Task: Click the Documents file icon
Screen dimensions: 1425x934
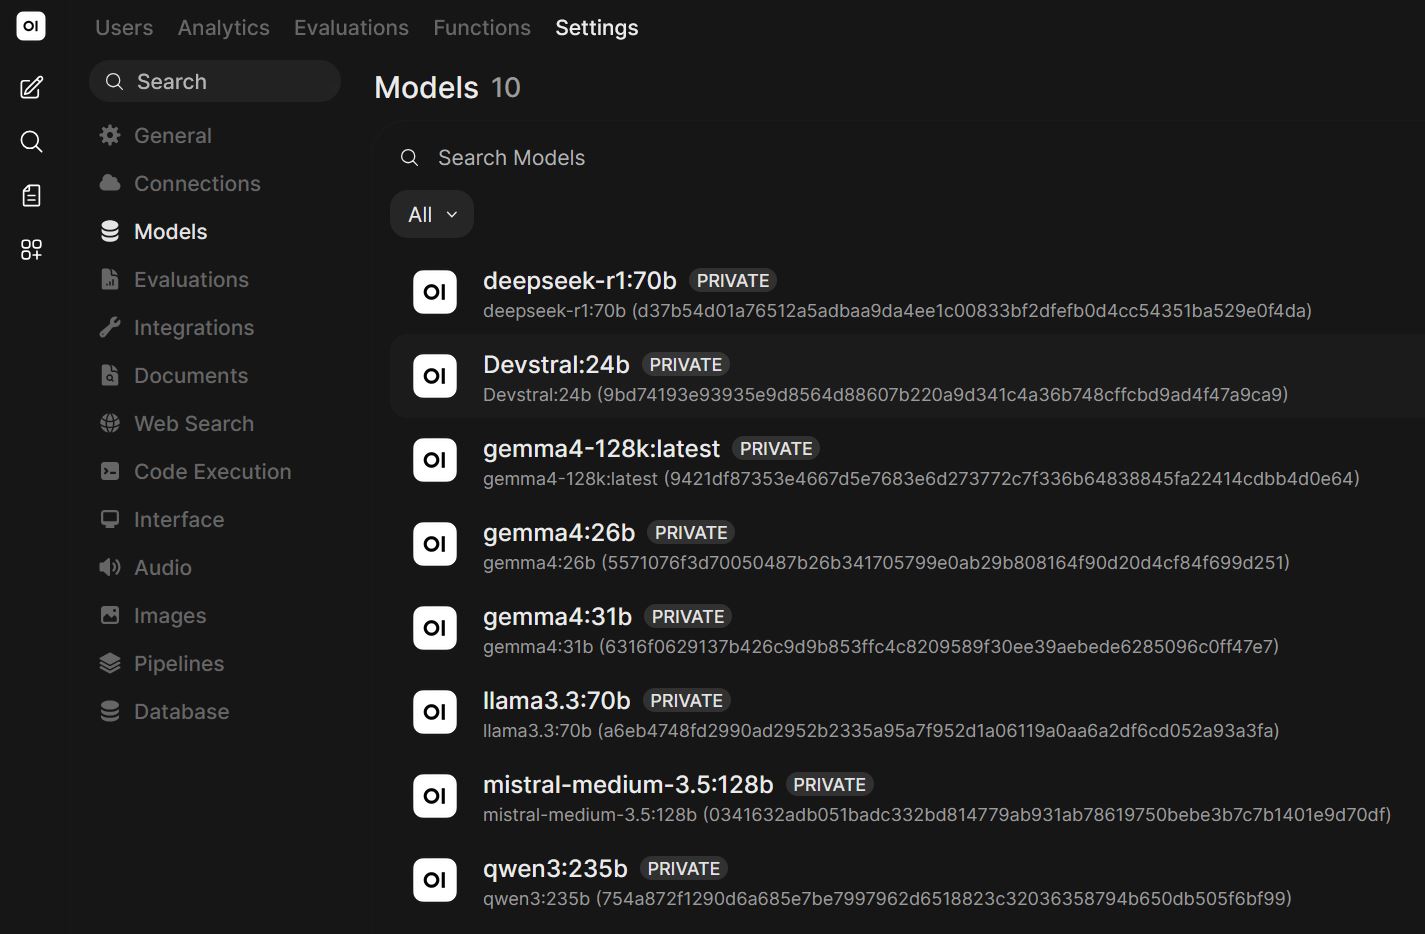Action: (x=110, y=375)
